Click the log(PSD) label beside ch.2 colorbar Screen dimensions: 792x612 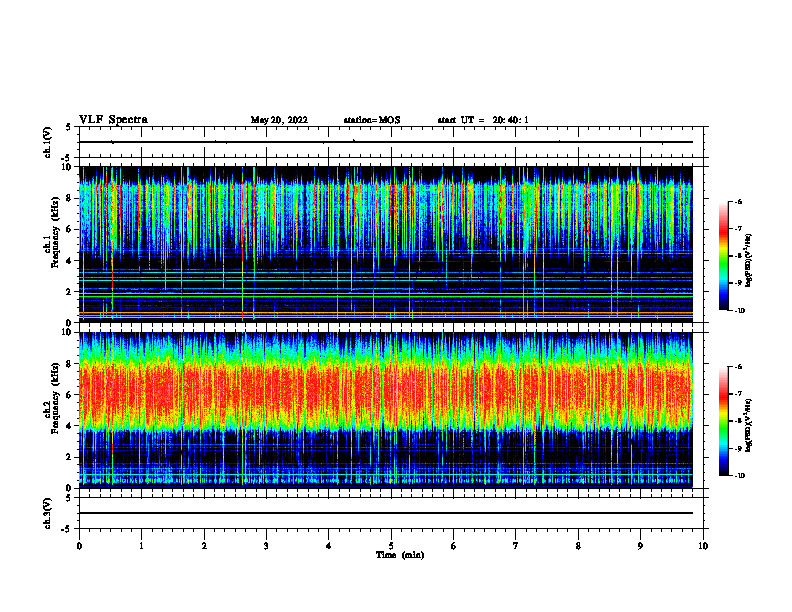(749, 426)
